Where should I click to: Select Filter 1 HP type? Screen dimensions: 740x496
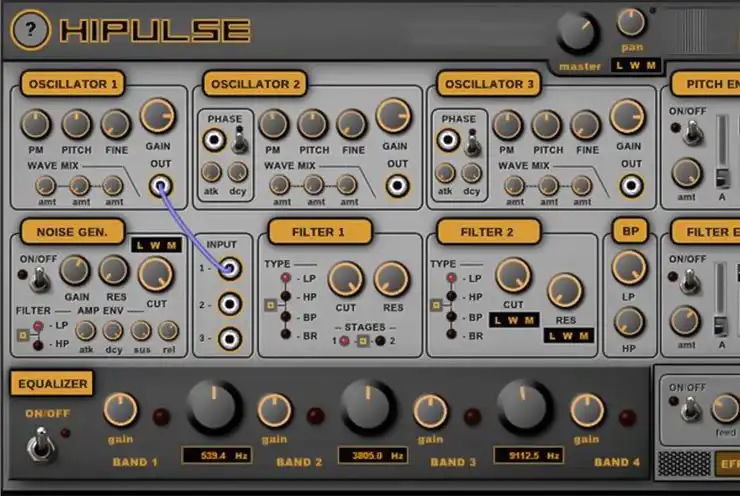[x=286, y=296]
